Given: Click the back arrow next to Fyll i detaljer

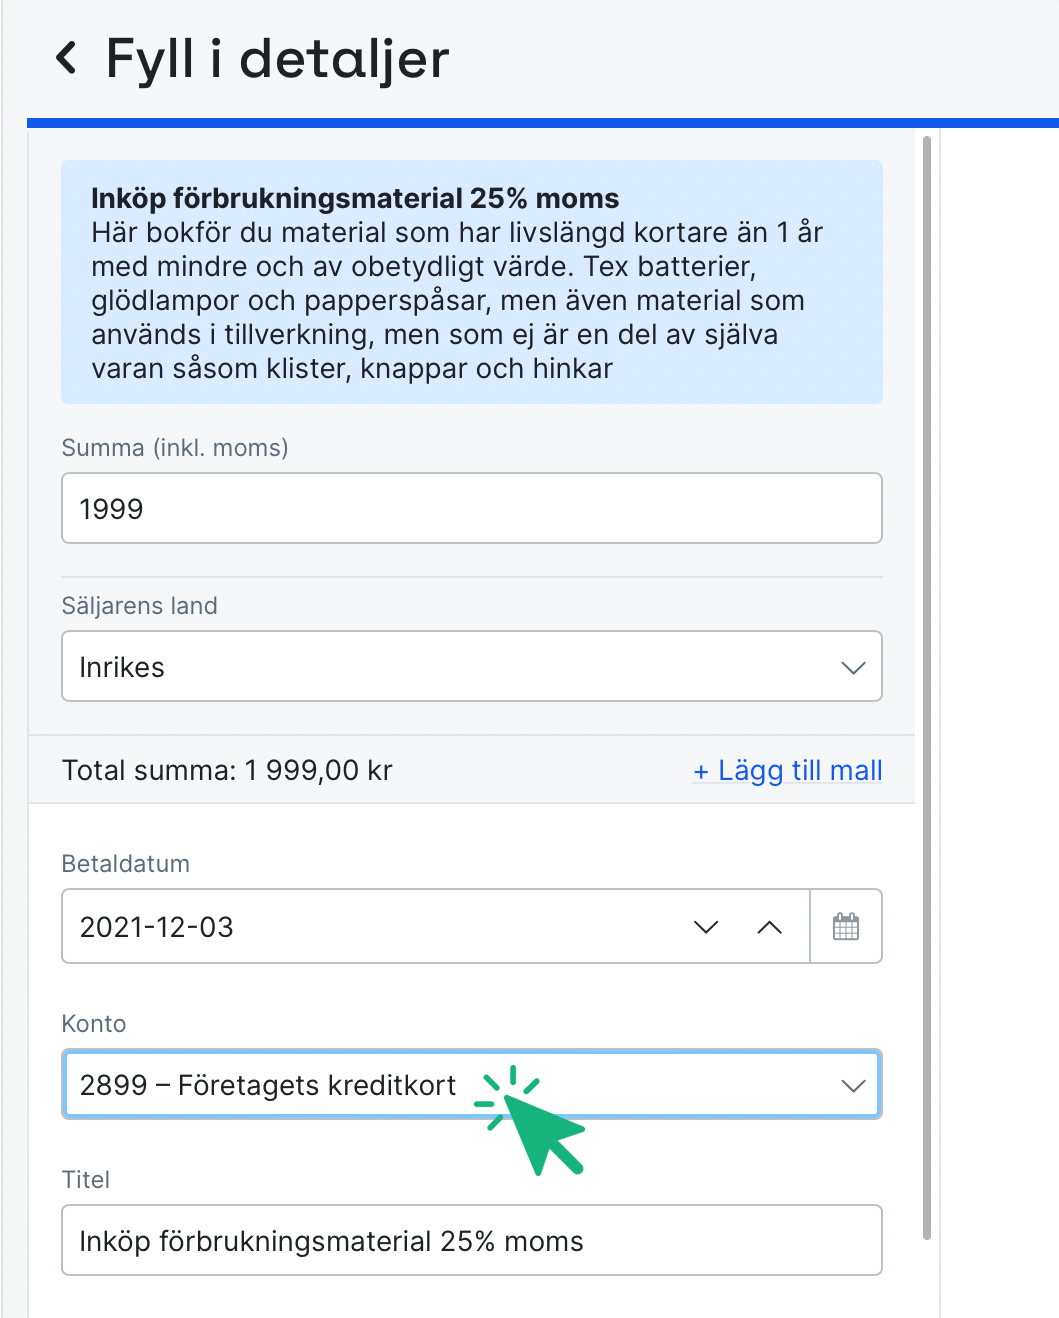Looking at the screenshot, I should coord(66,60).
